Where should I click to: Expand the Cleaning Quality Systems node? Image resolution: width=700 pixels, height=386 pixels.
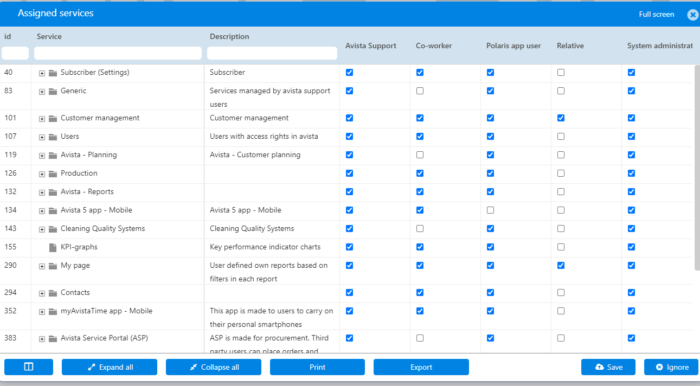point(42,229)
